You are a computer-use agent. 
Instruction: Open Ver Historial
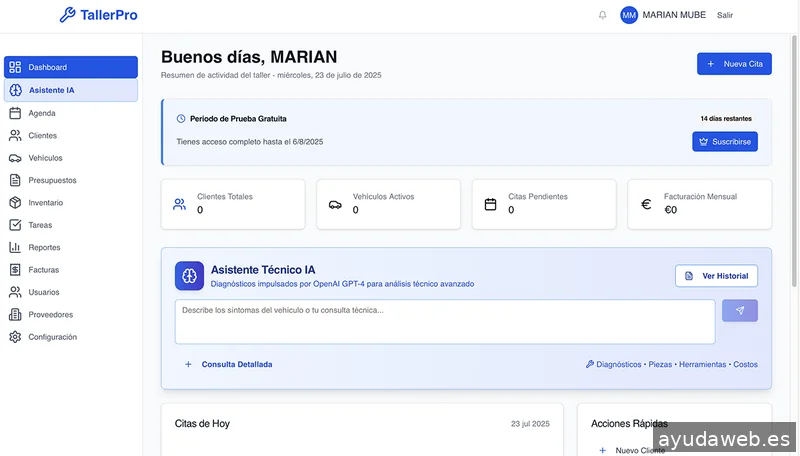(x=716, y=276)
